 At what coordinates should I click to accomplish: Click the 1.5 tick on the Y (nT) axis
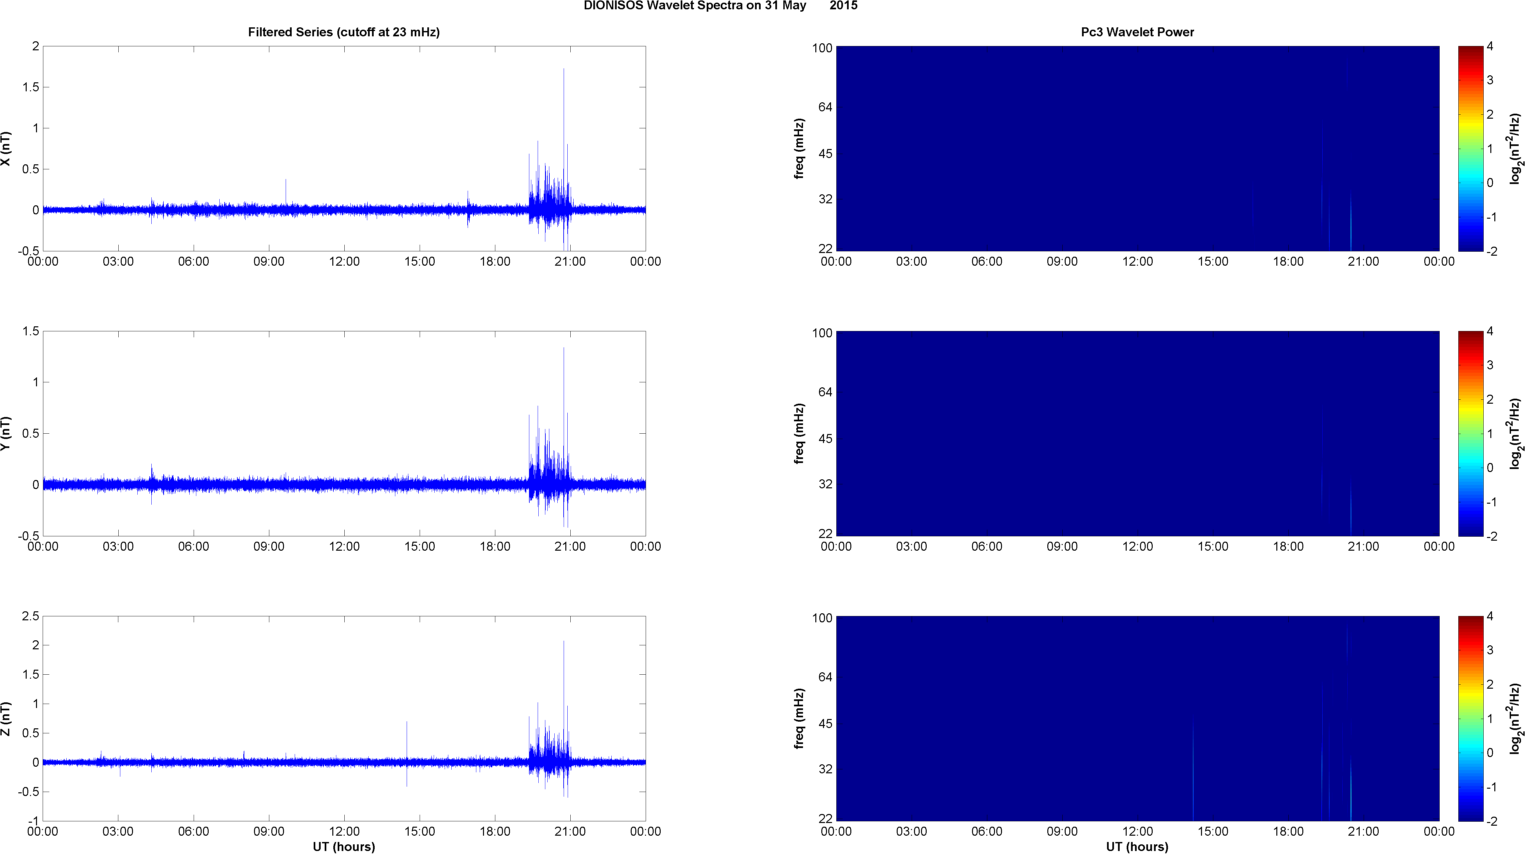[30, 331]
